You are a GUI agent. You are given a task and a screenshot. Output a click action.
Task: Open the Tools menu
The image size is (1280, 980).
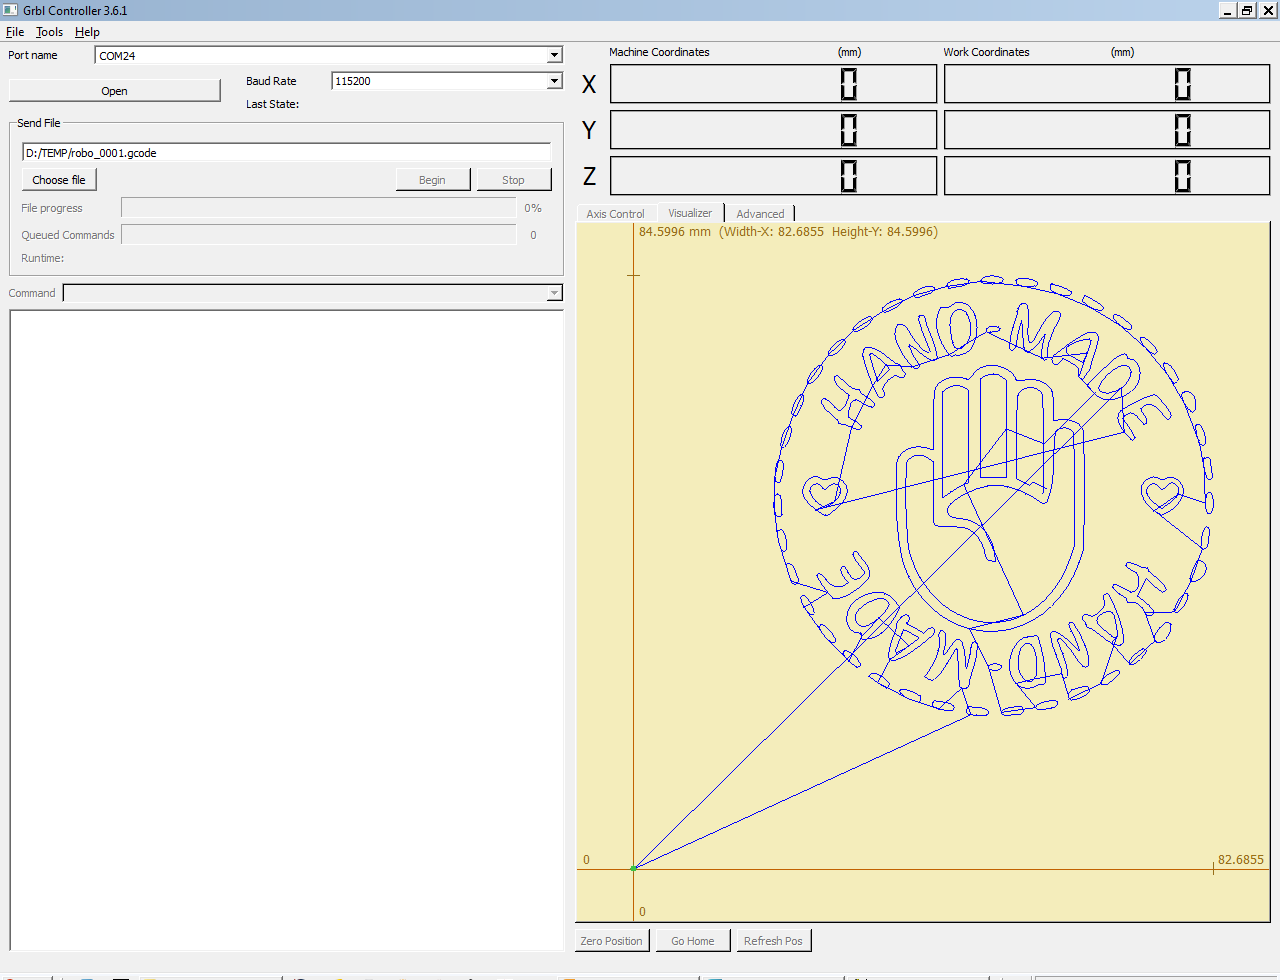click(x=49, y=32)
